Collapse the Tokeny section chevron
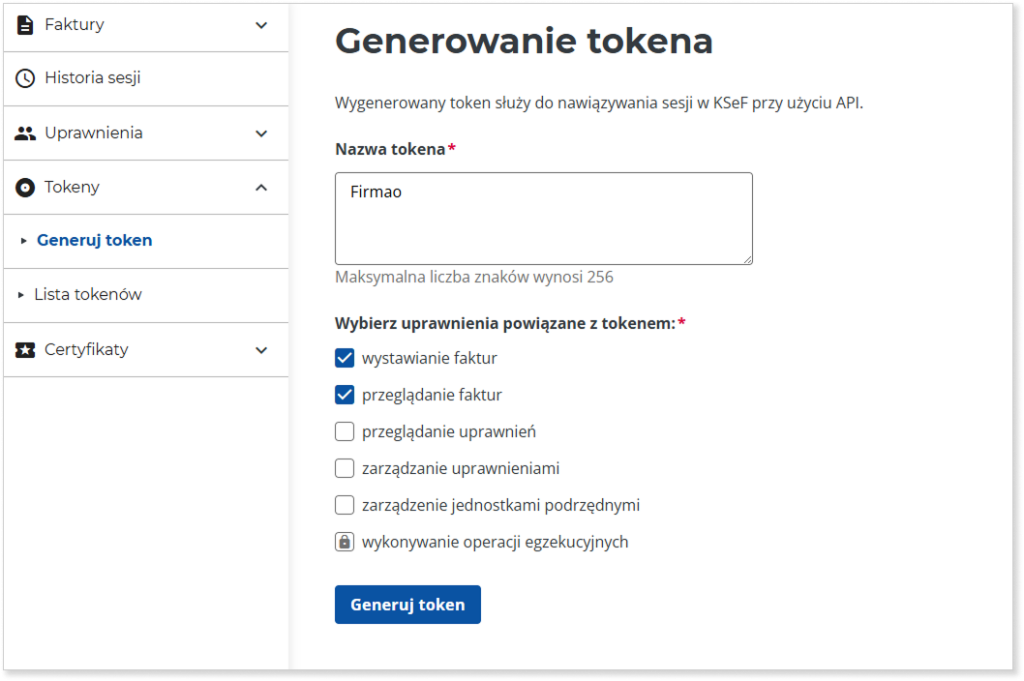The image size is (1024, 681). [261, 187]
